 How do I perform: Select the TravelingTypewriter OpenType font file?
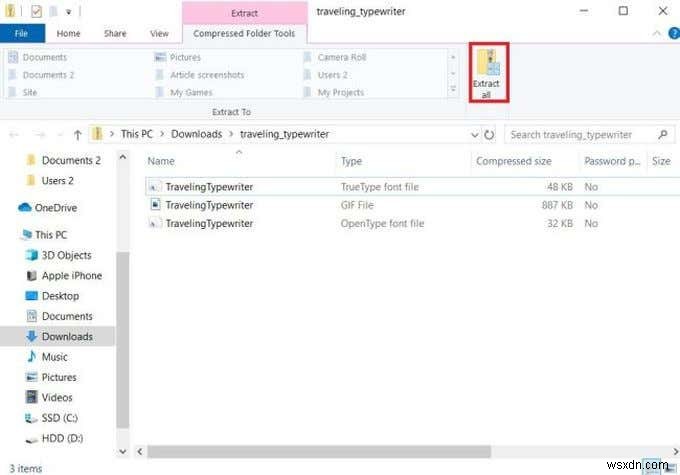pos(412,223)
